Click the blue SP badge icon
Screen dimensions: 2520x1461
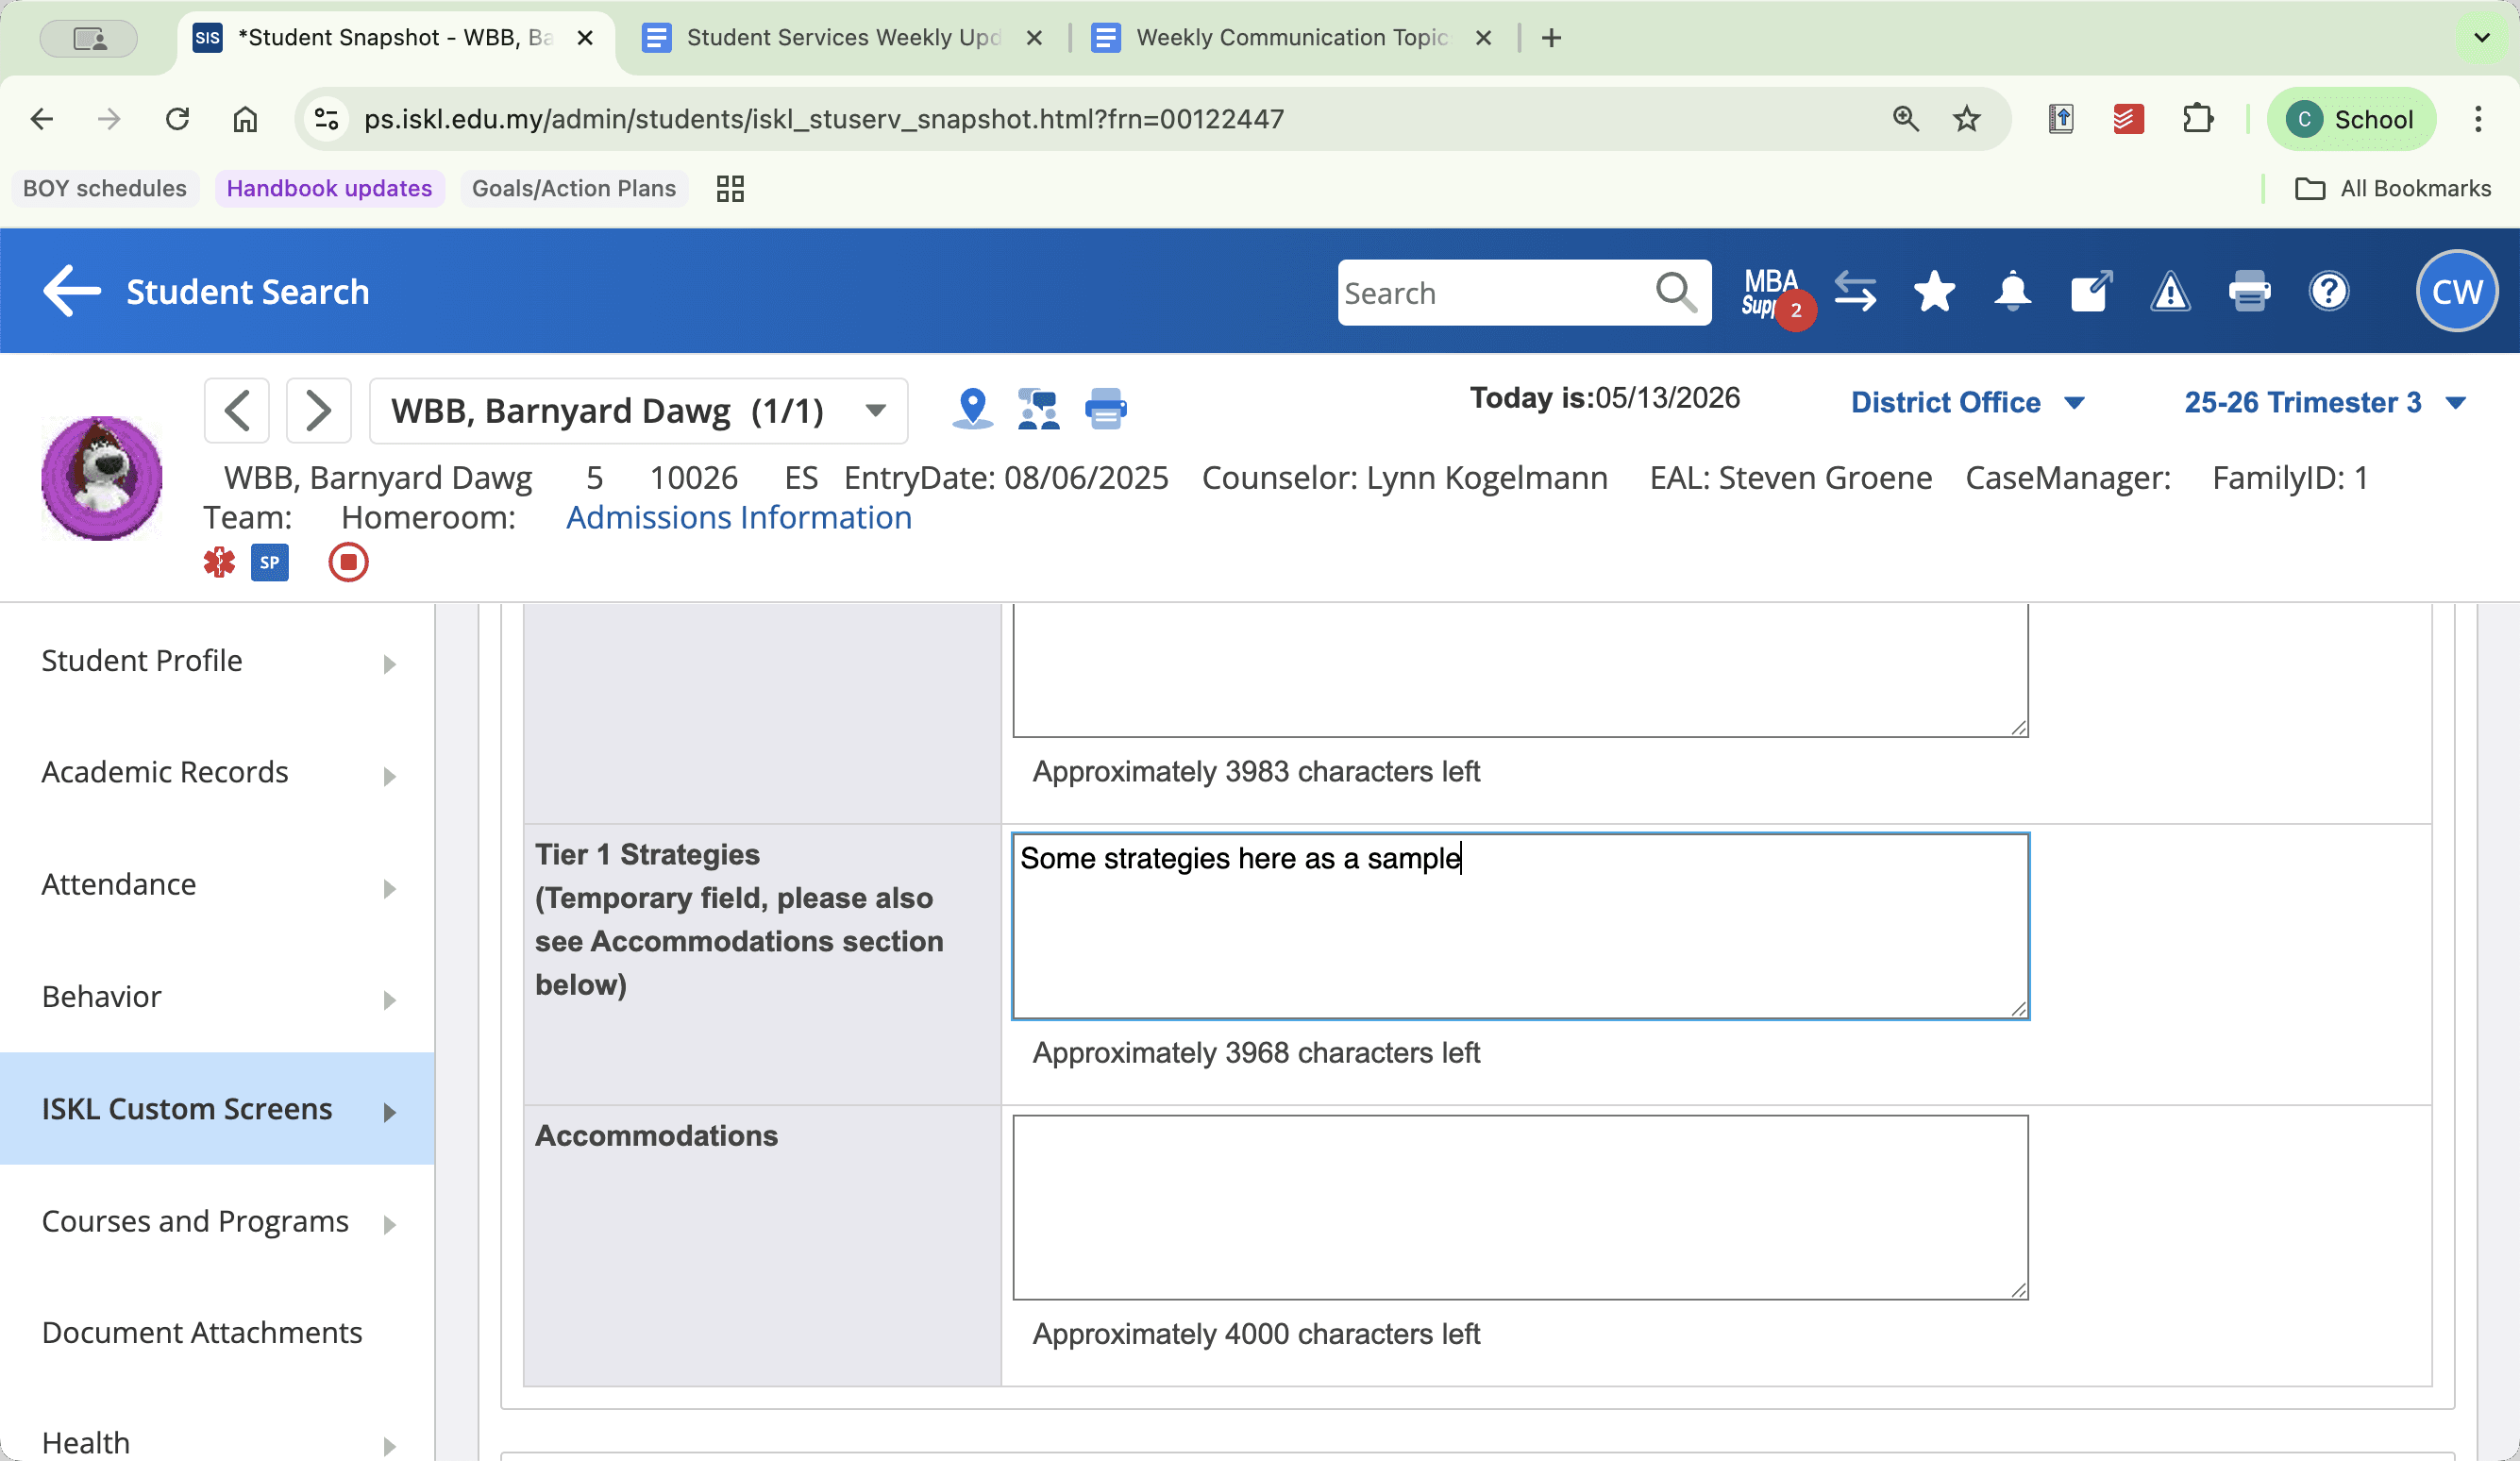269,562
